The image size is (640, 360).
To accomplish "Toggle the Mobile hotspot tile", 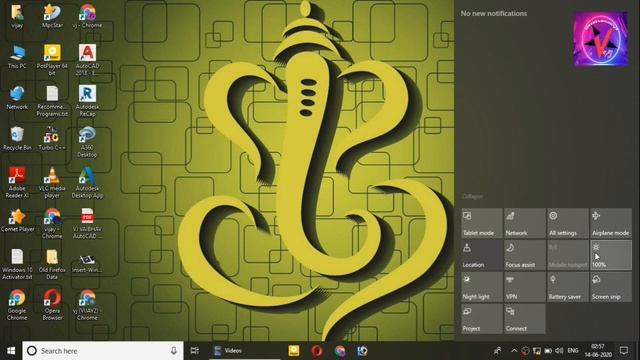I will pos(568,255).
